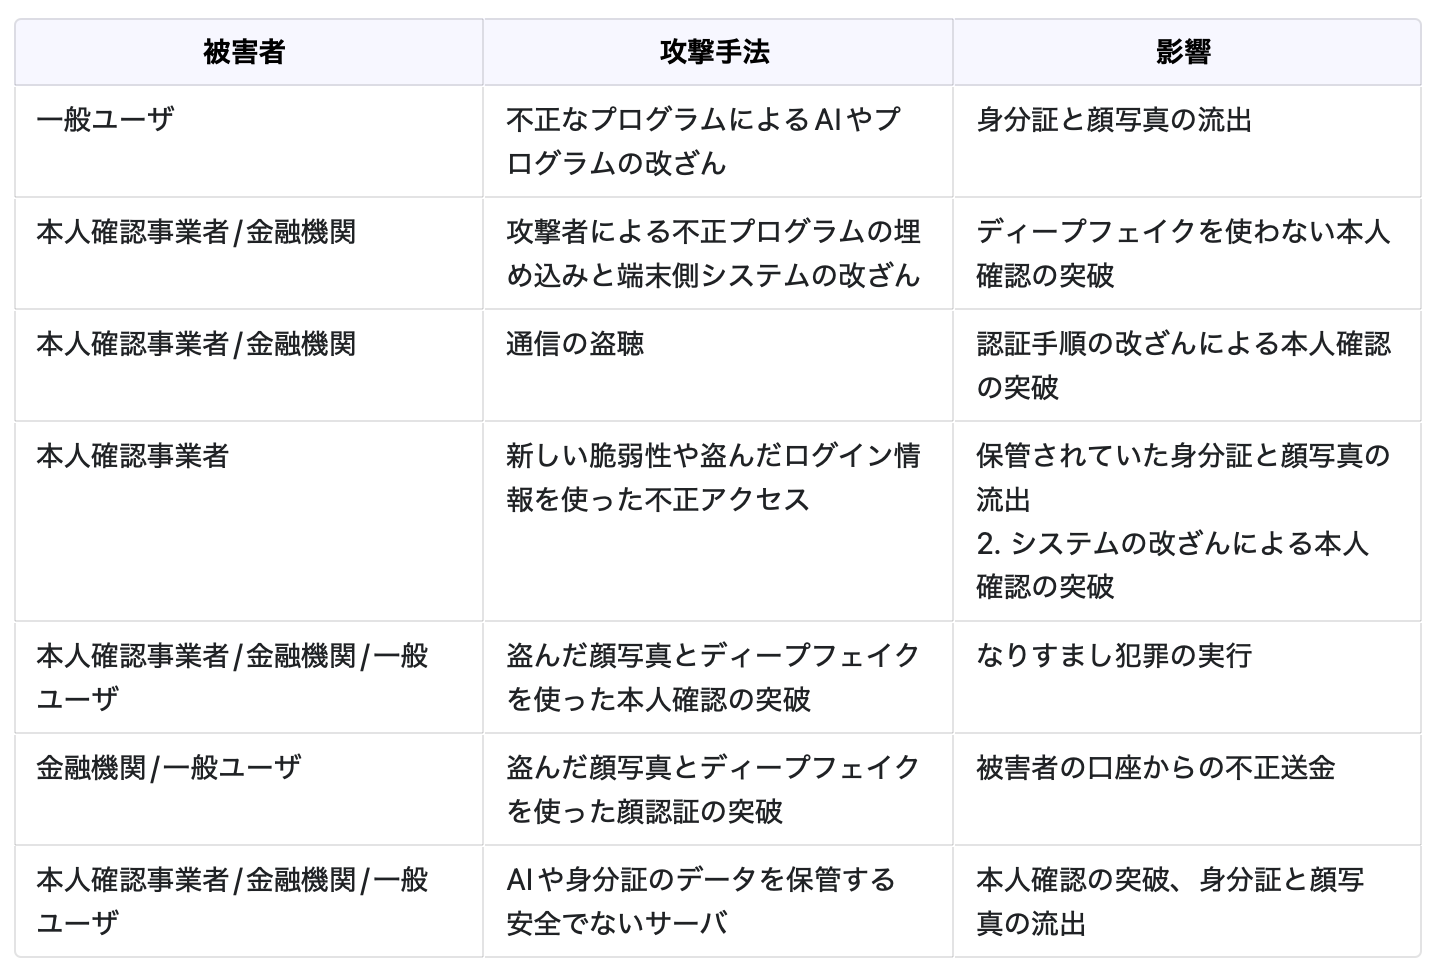
Task: Click the ディープフェイクを使った顔認証の突破 cell
Action: pos(712,789)
